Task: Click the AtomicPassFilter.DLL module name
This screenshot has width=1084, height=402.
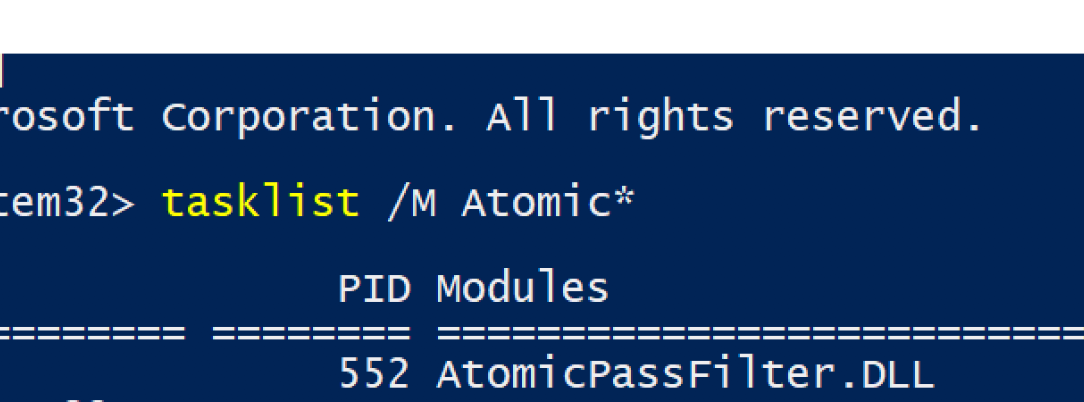Action: tap(684, 374)
